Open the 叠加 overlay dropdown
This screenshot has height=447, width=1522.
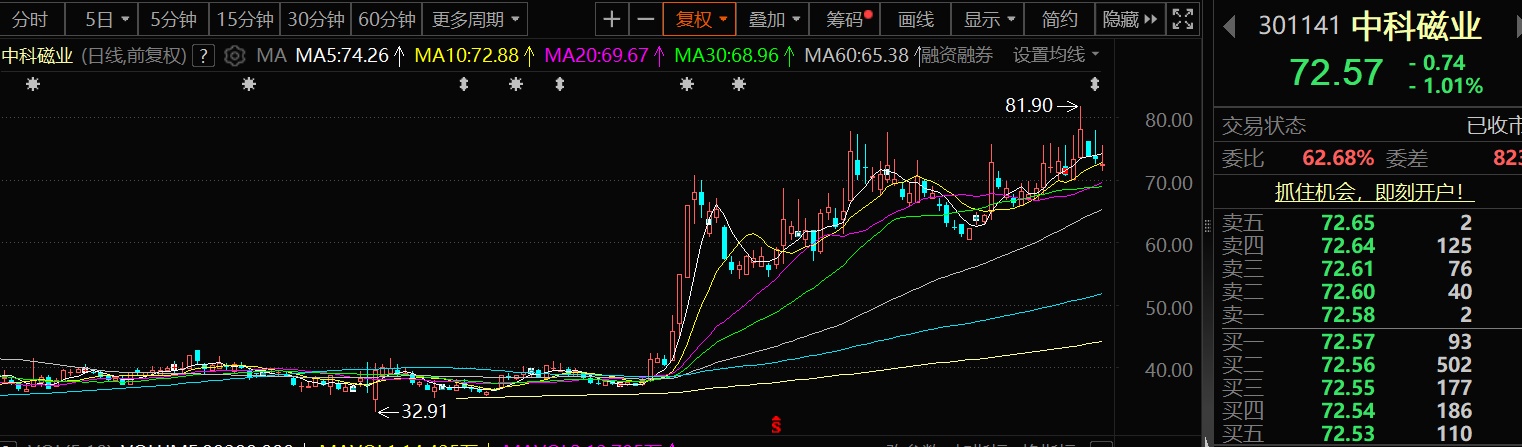coord(774,18)
